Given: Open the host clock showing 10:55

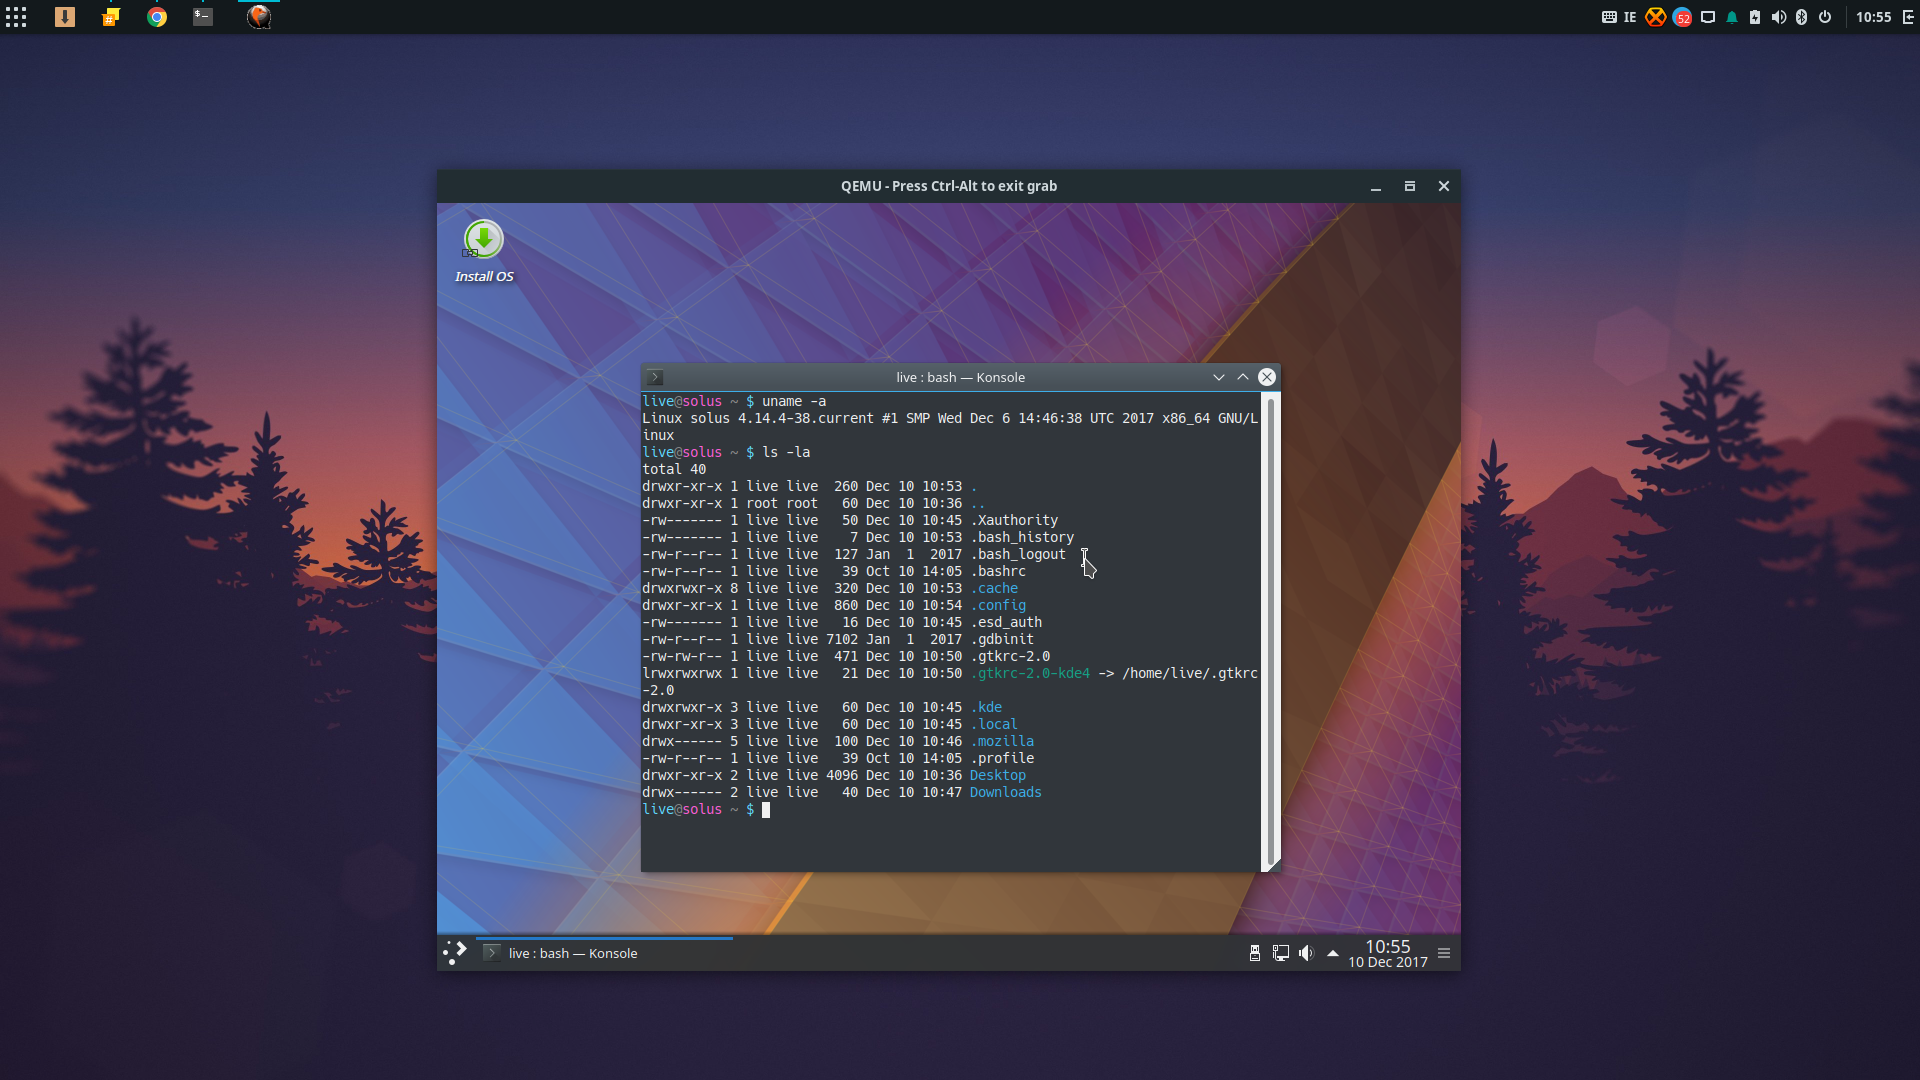Looking at the screenshot, I should pos(1874,17).
